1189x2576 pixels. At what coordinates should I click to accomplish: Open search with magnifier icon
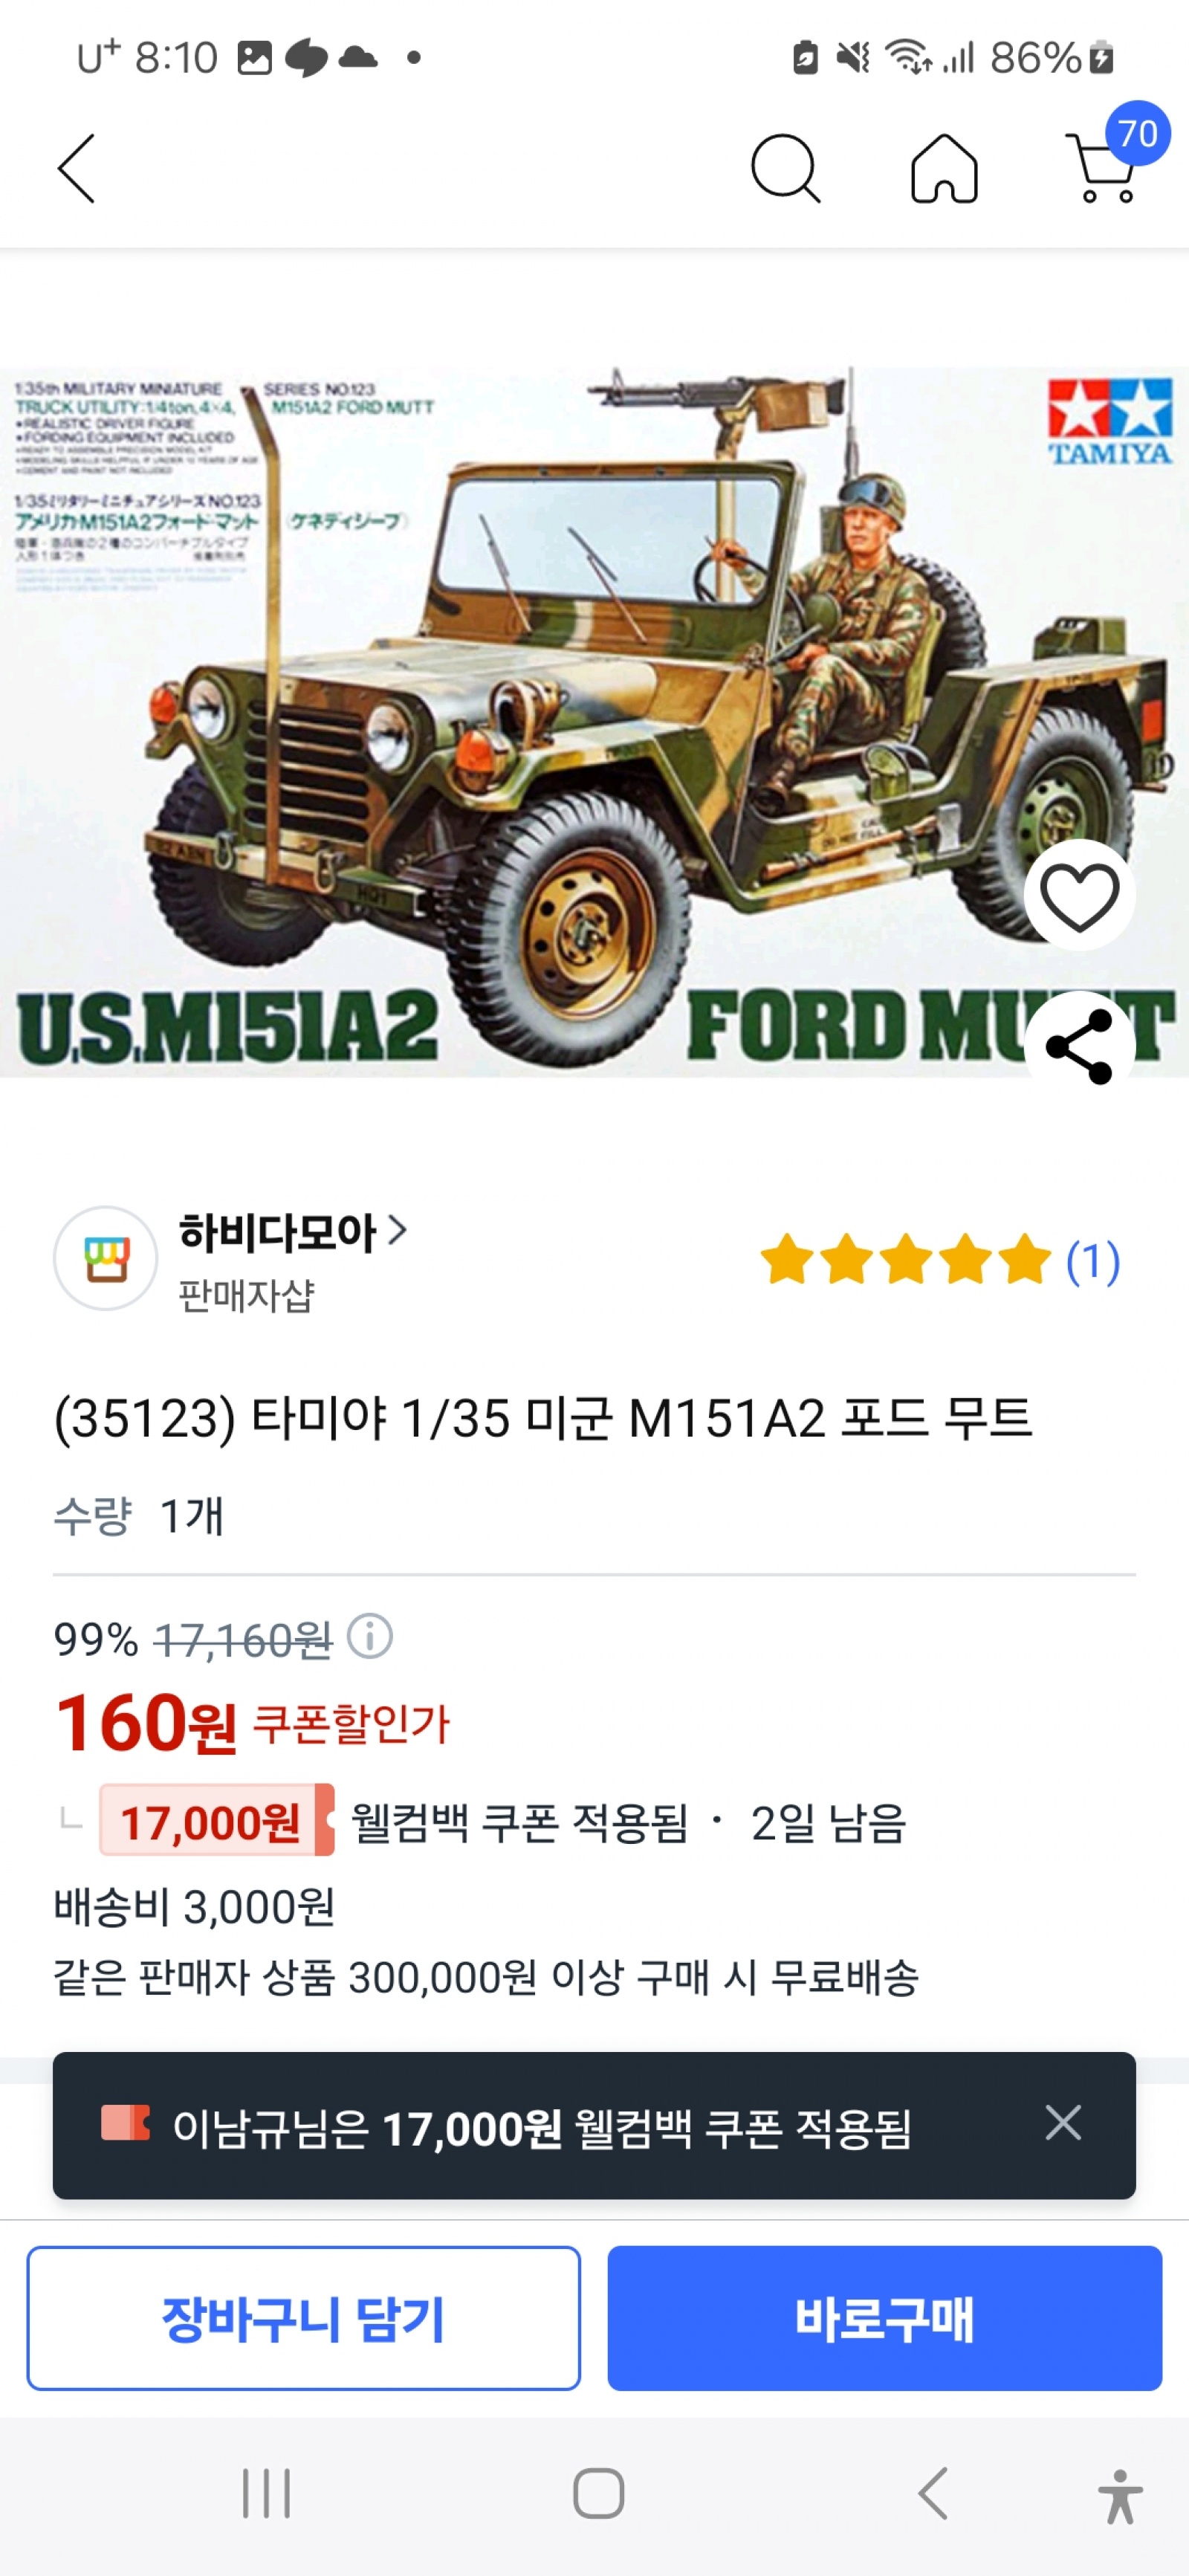click(785, 169)
